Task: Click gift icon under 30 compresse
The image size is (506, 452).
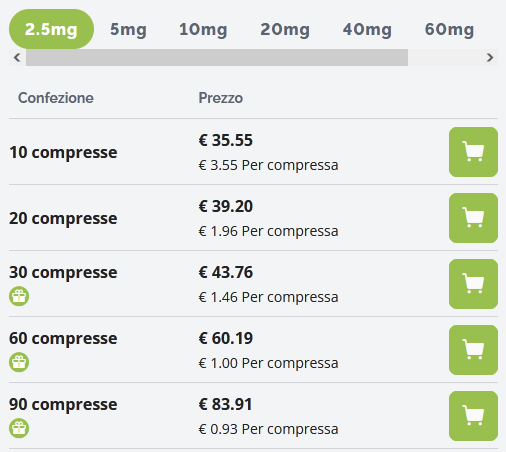Action: click(19, 296)
